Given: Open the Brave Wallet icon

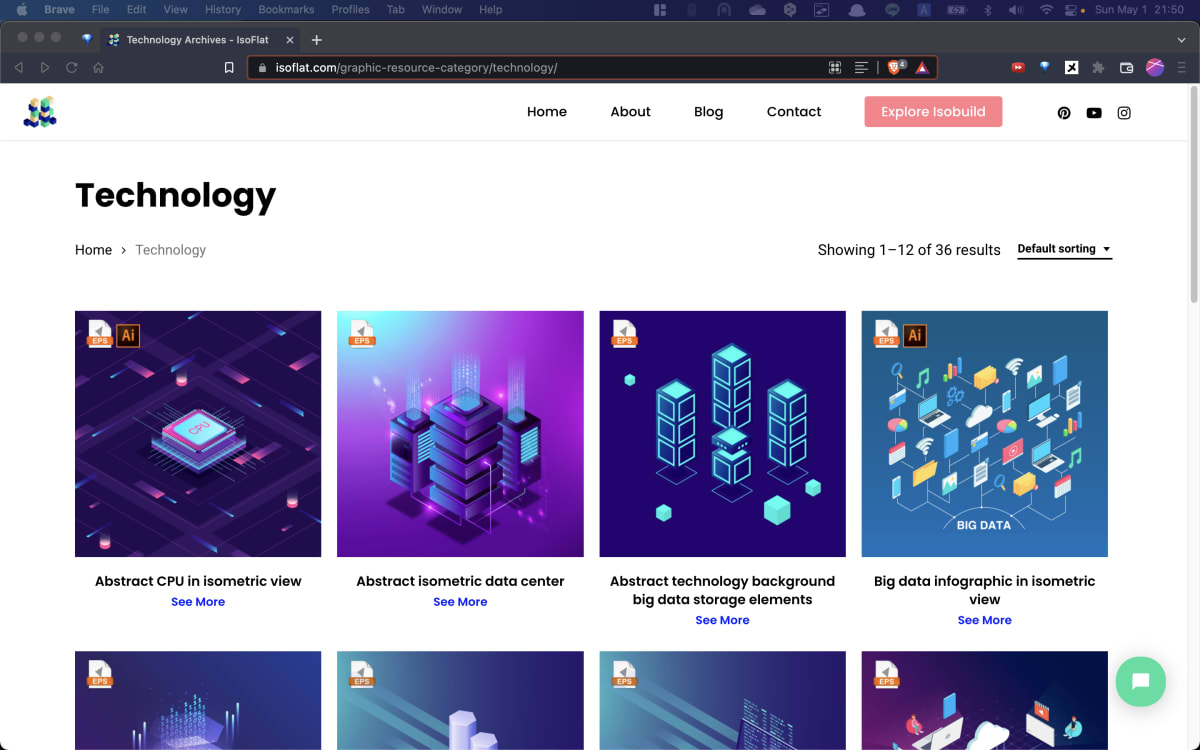Looking at the screenshot, I should tap(1127, 68).
